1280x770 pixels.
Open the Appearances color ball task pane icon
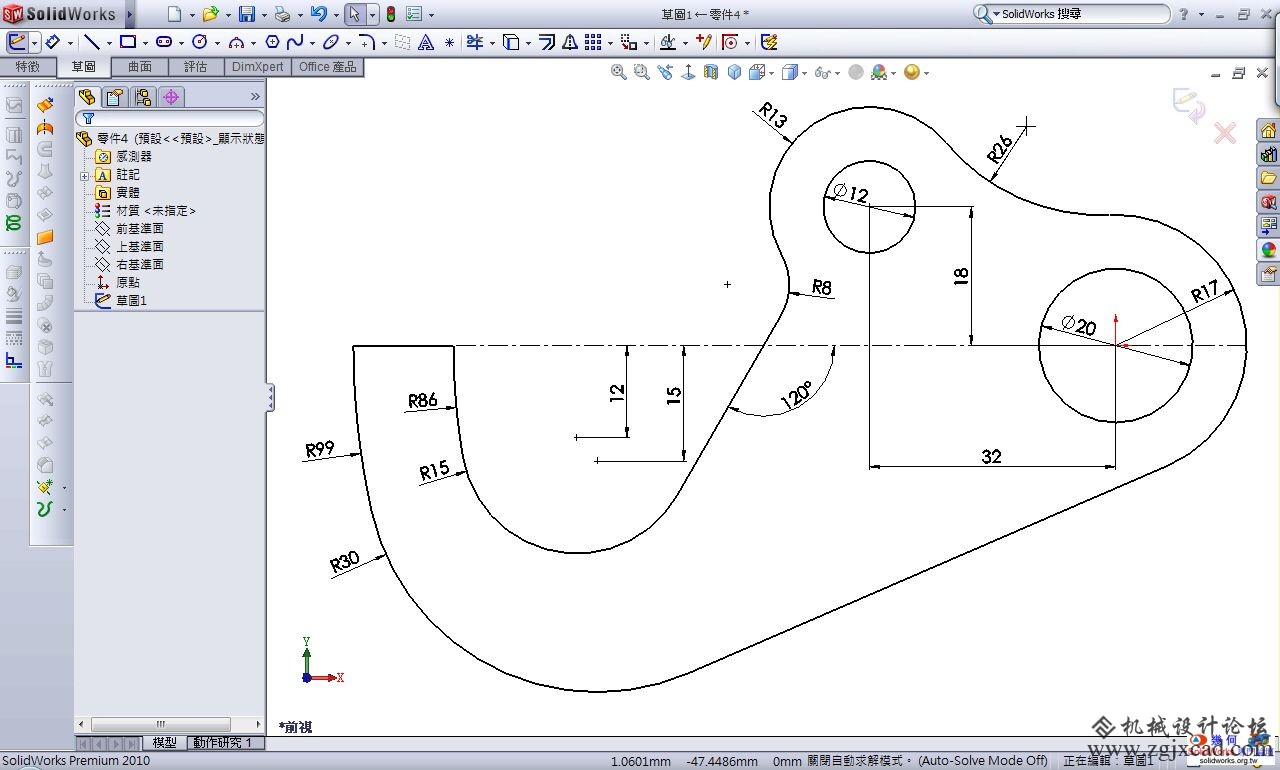[1269, 250]
